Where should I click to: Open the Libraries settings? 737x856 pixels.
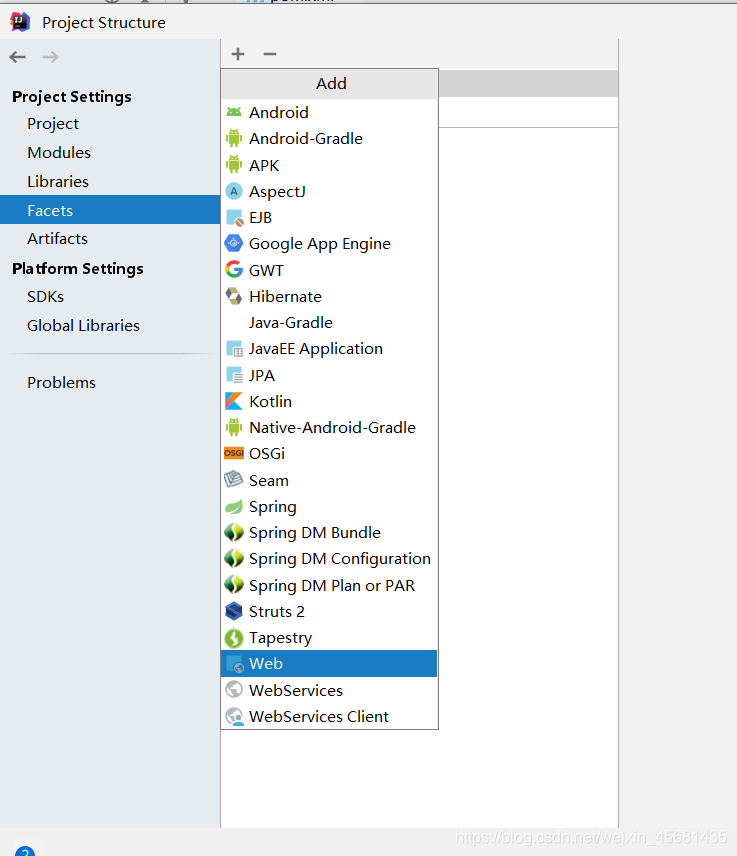58,181
